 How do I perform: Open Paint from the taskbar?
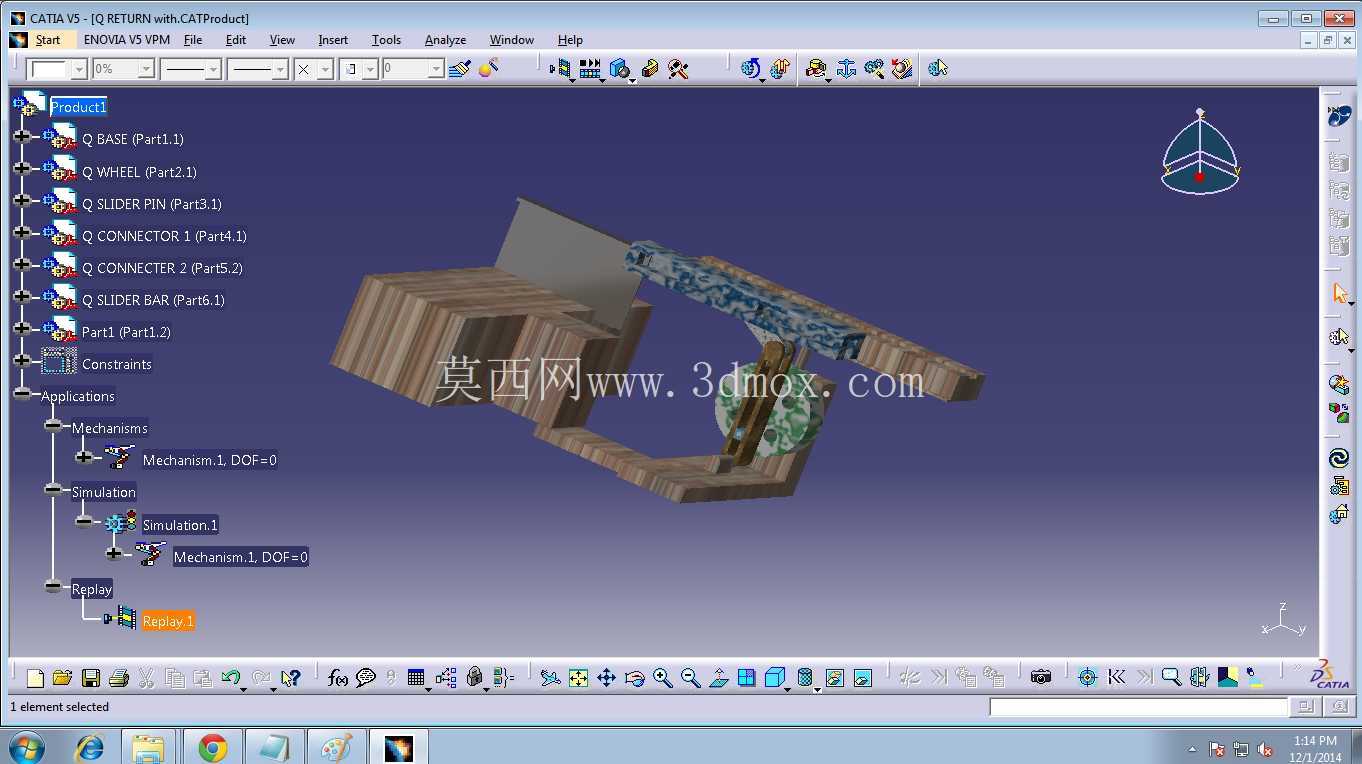click(336, 747)
